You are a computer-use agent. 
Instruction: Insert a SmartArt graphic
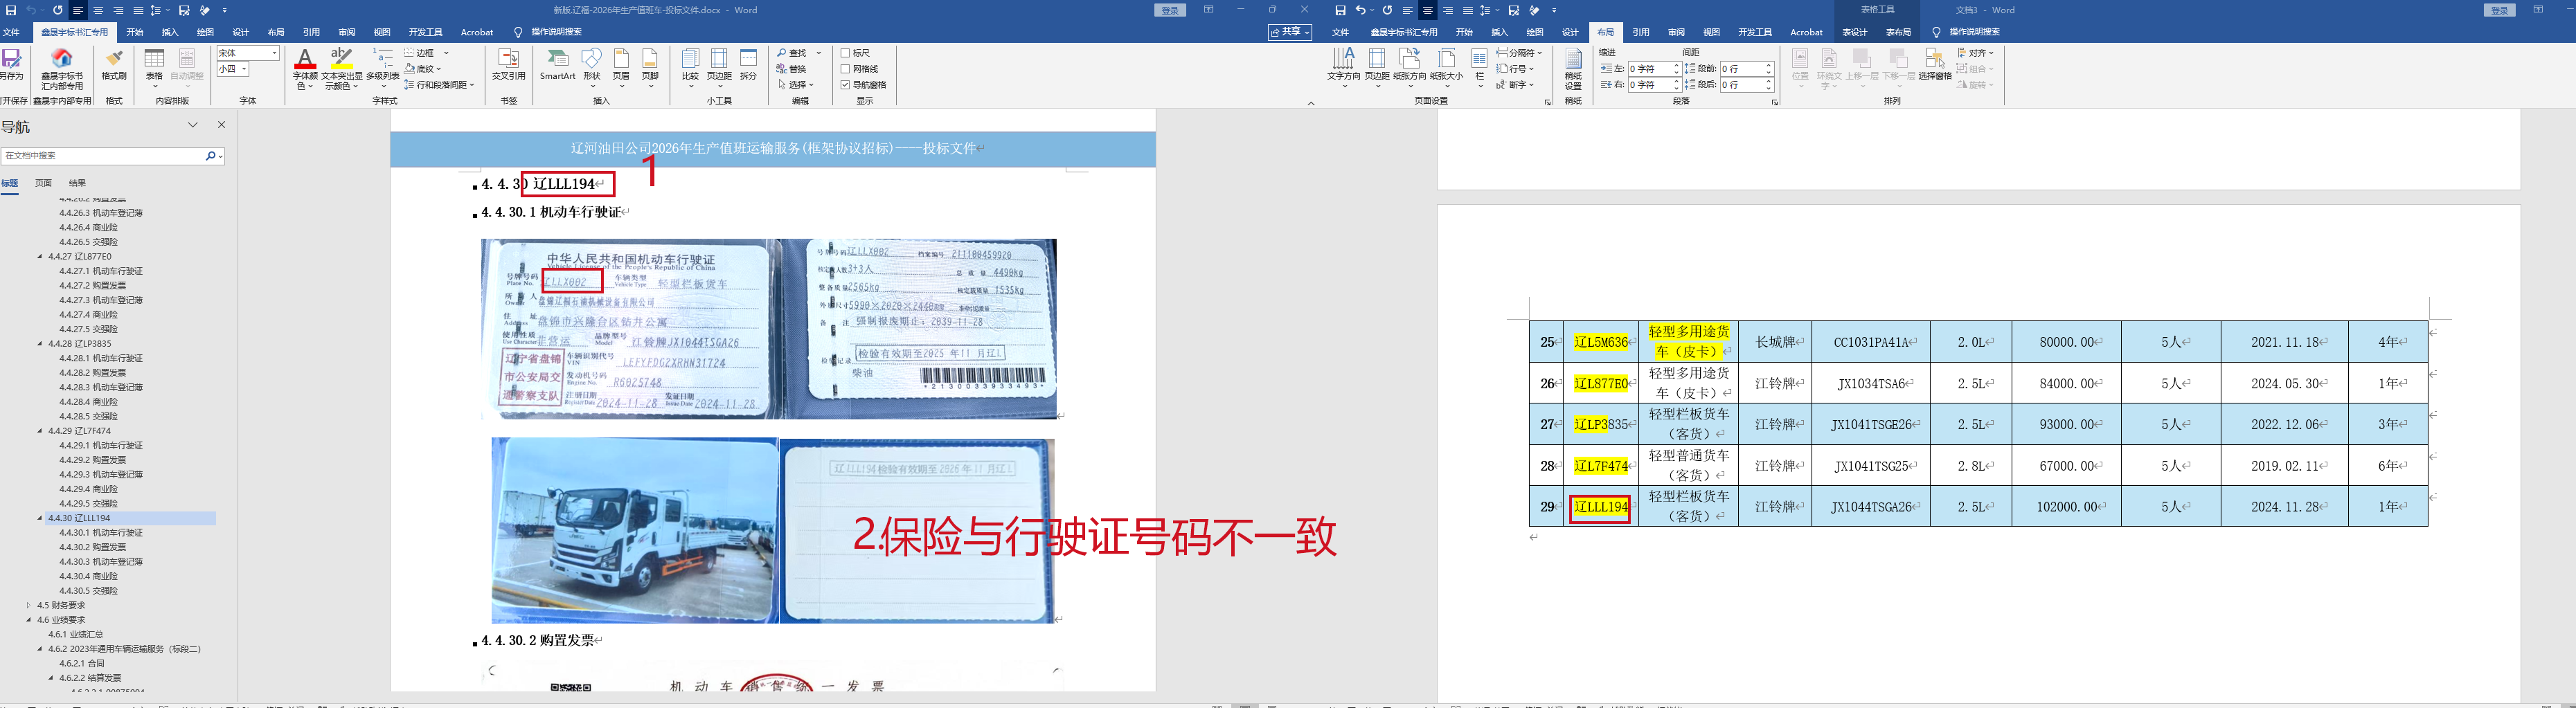pyautogui.click(x=557, y=65)
